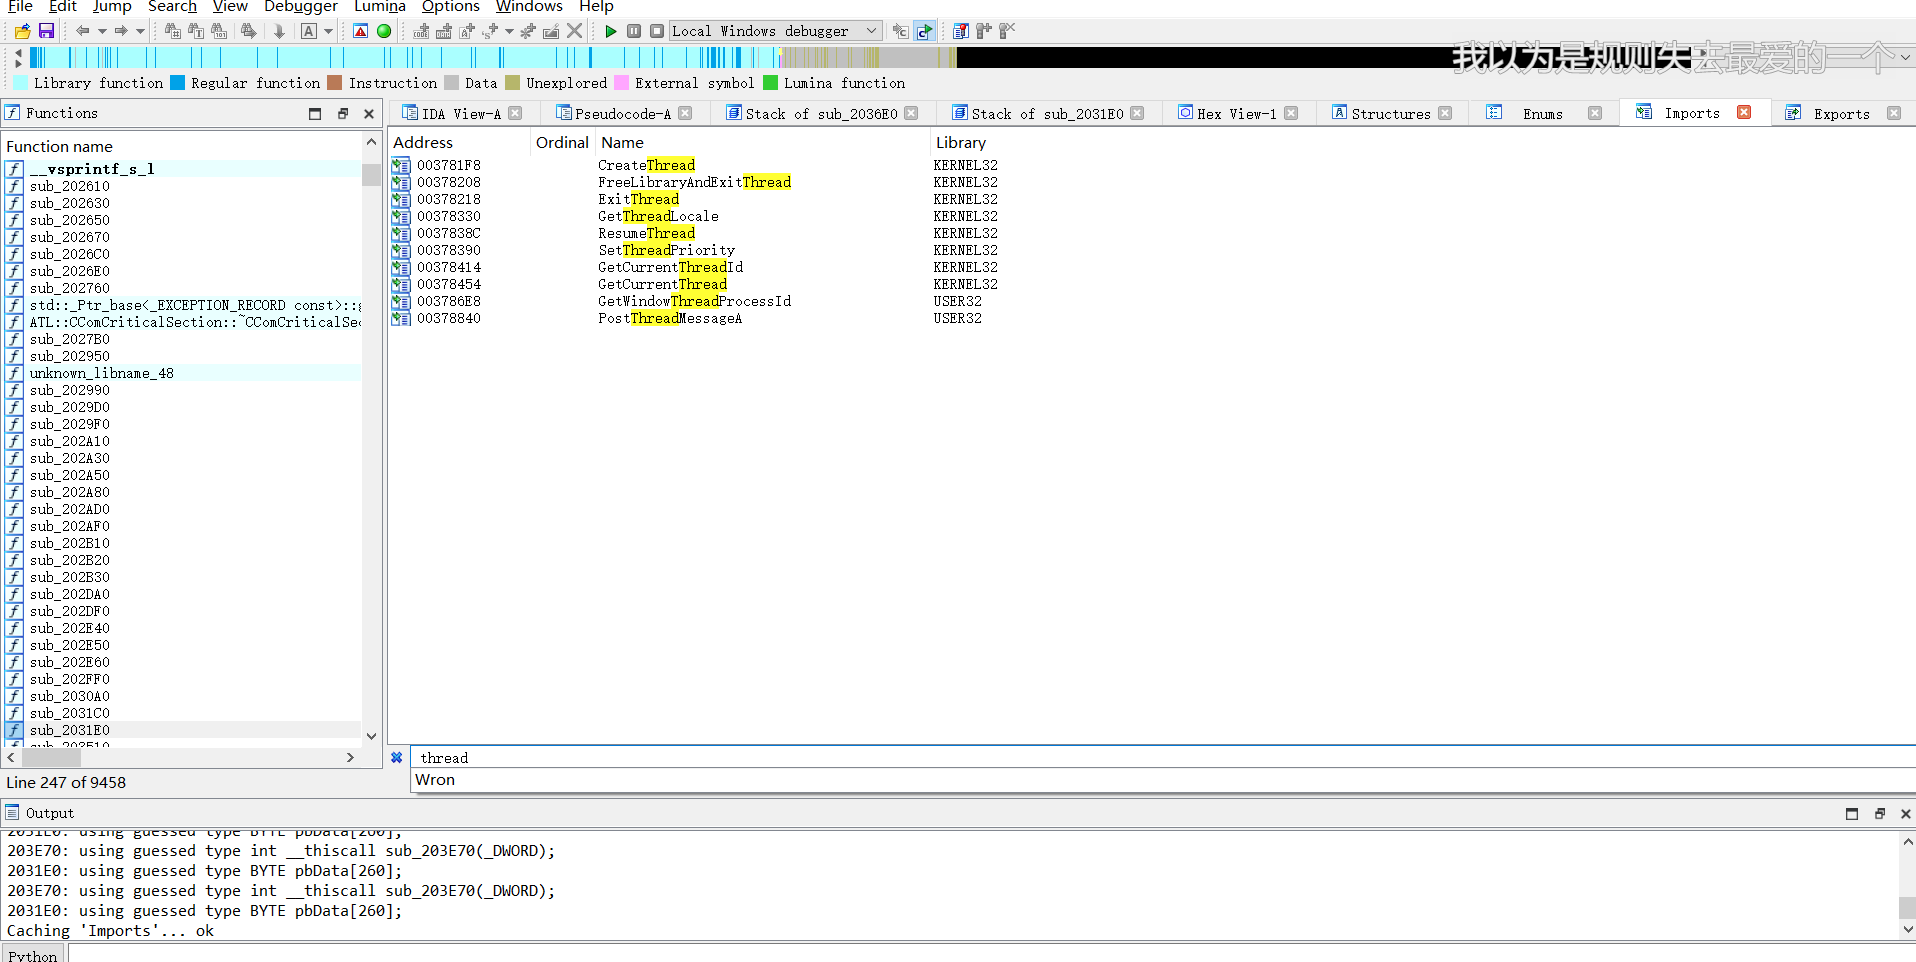Pause the process with the pause icon

click(634, 31)
